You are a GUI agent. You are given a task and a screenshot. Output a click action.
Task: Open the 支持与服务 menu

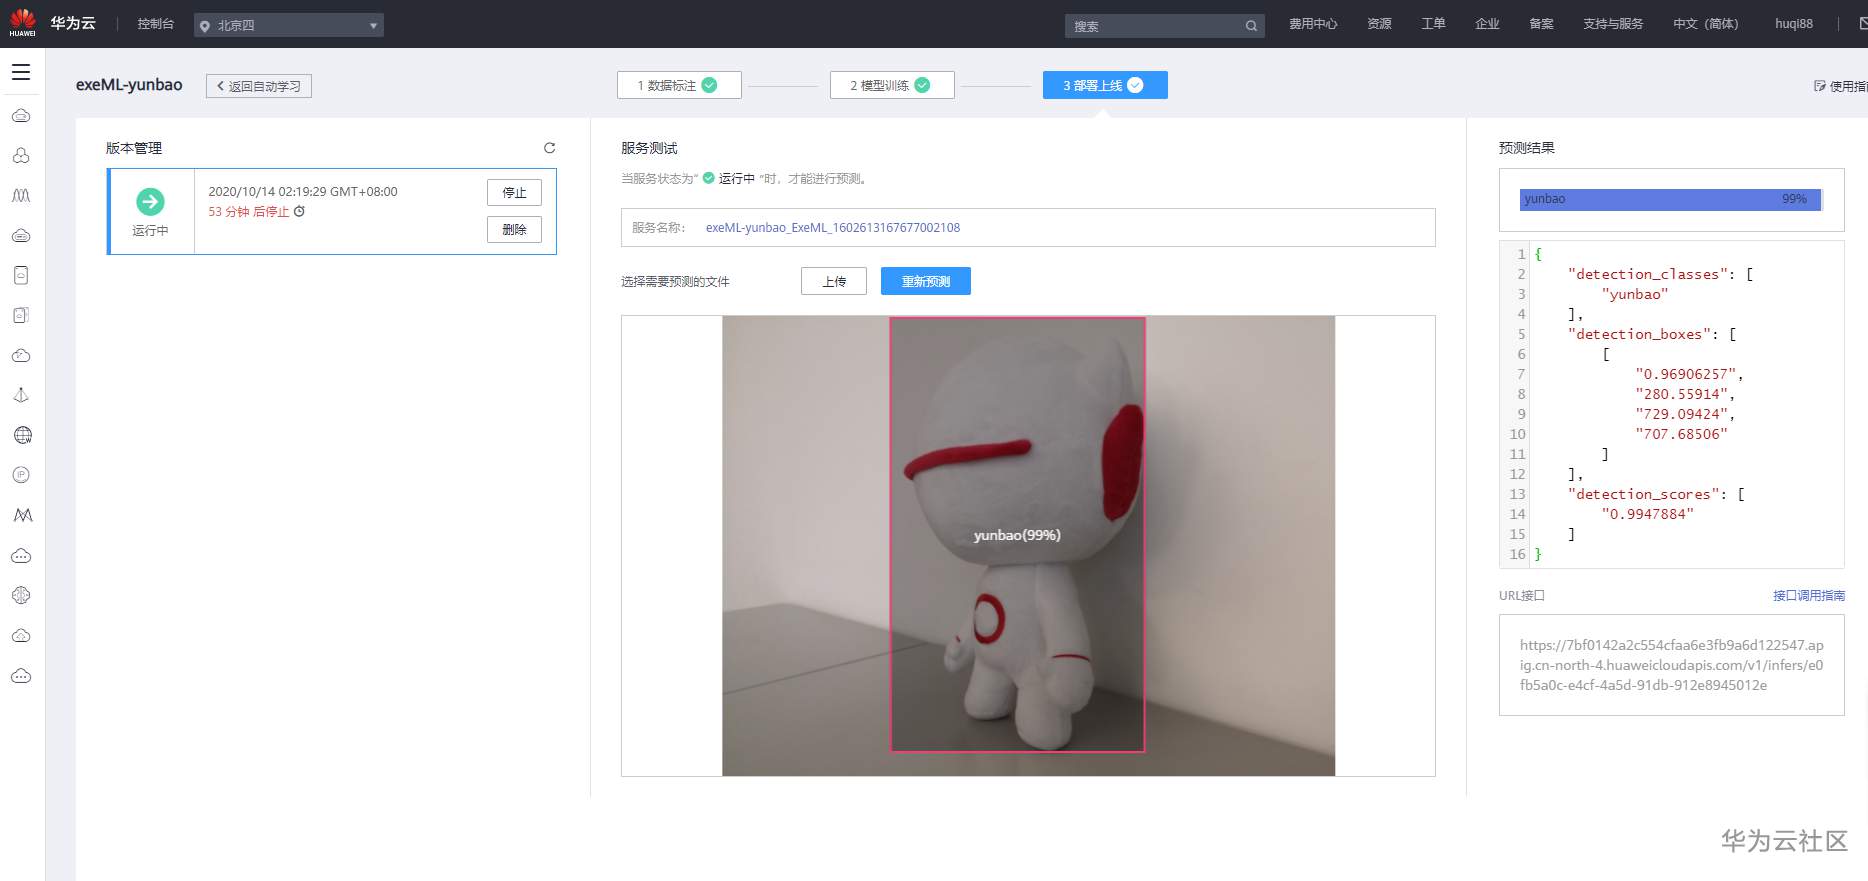click(x=1613, y=24)
